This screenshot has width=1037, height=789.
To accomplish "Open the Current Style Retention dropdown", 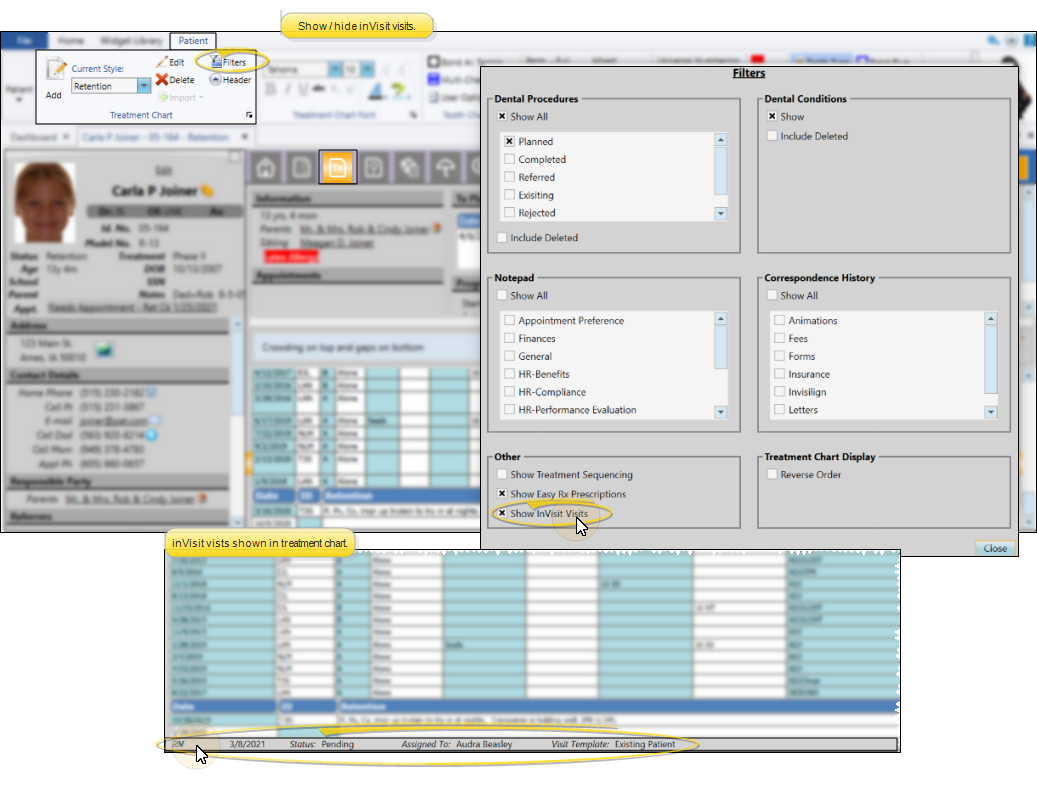I will tap(143, 87).
